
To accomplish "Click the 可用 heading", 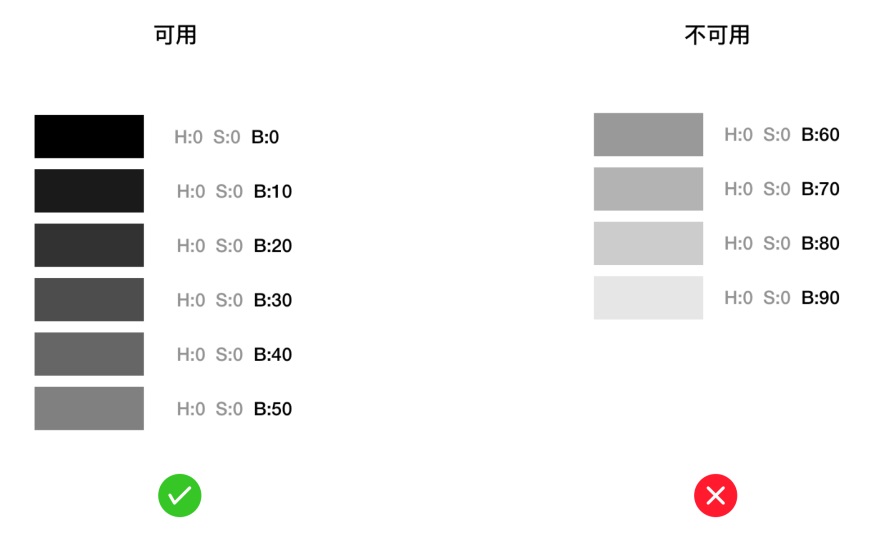I will 175,36.
